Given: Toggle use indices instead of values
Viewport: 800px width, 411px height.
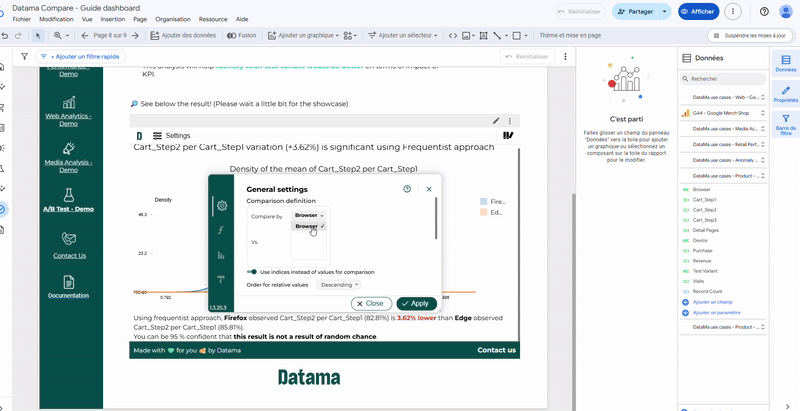Looking at the screenshot, I should pyautogui.click(x=252, y=272).
